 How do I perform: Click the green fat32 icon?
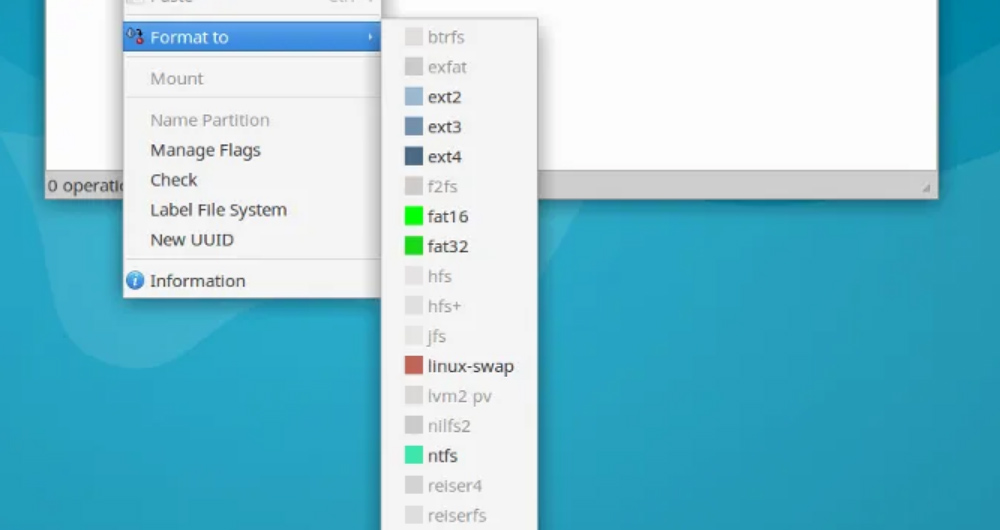click(414, 246)
